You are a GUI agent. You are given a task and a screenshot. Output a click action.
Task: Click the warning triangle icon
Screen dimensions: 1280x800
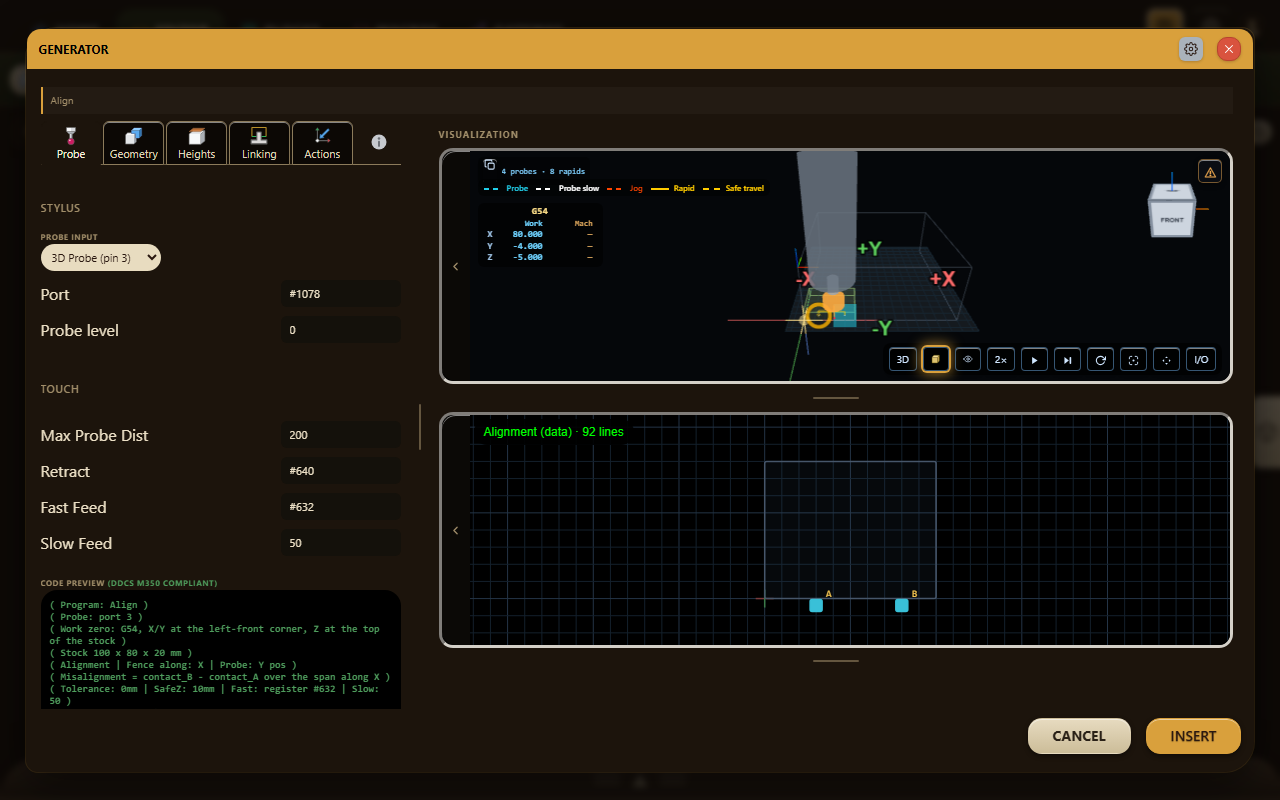1210,172
